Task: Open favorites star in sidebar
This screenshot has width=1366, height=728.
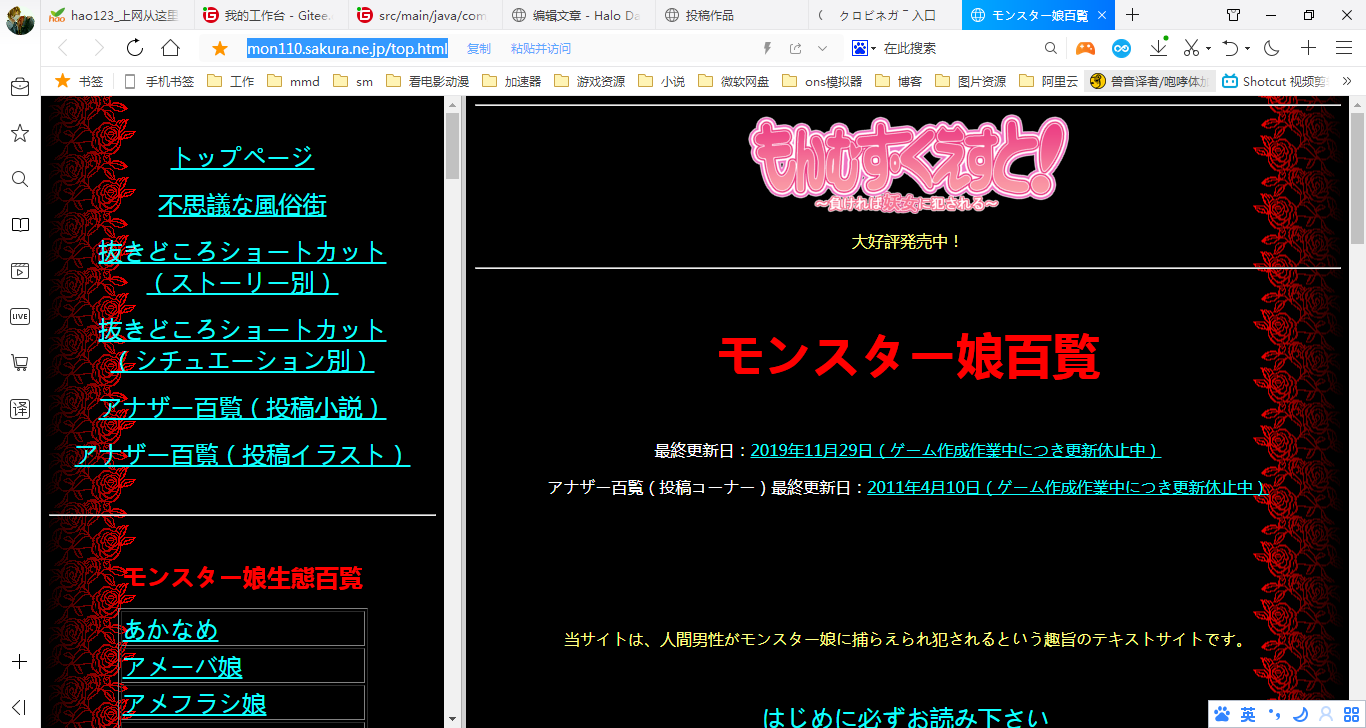Action: point(20,133)
